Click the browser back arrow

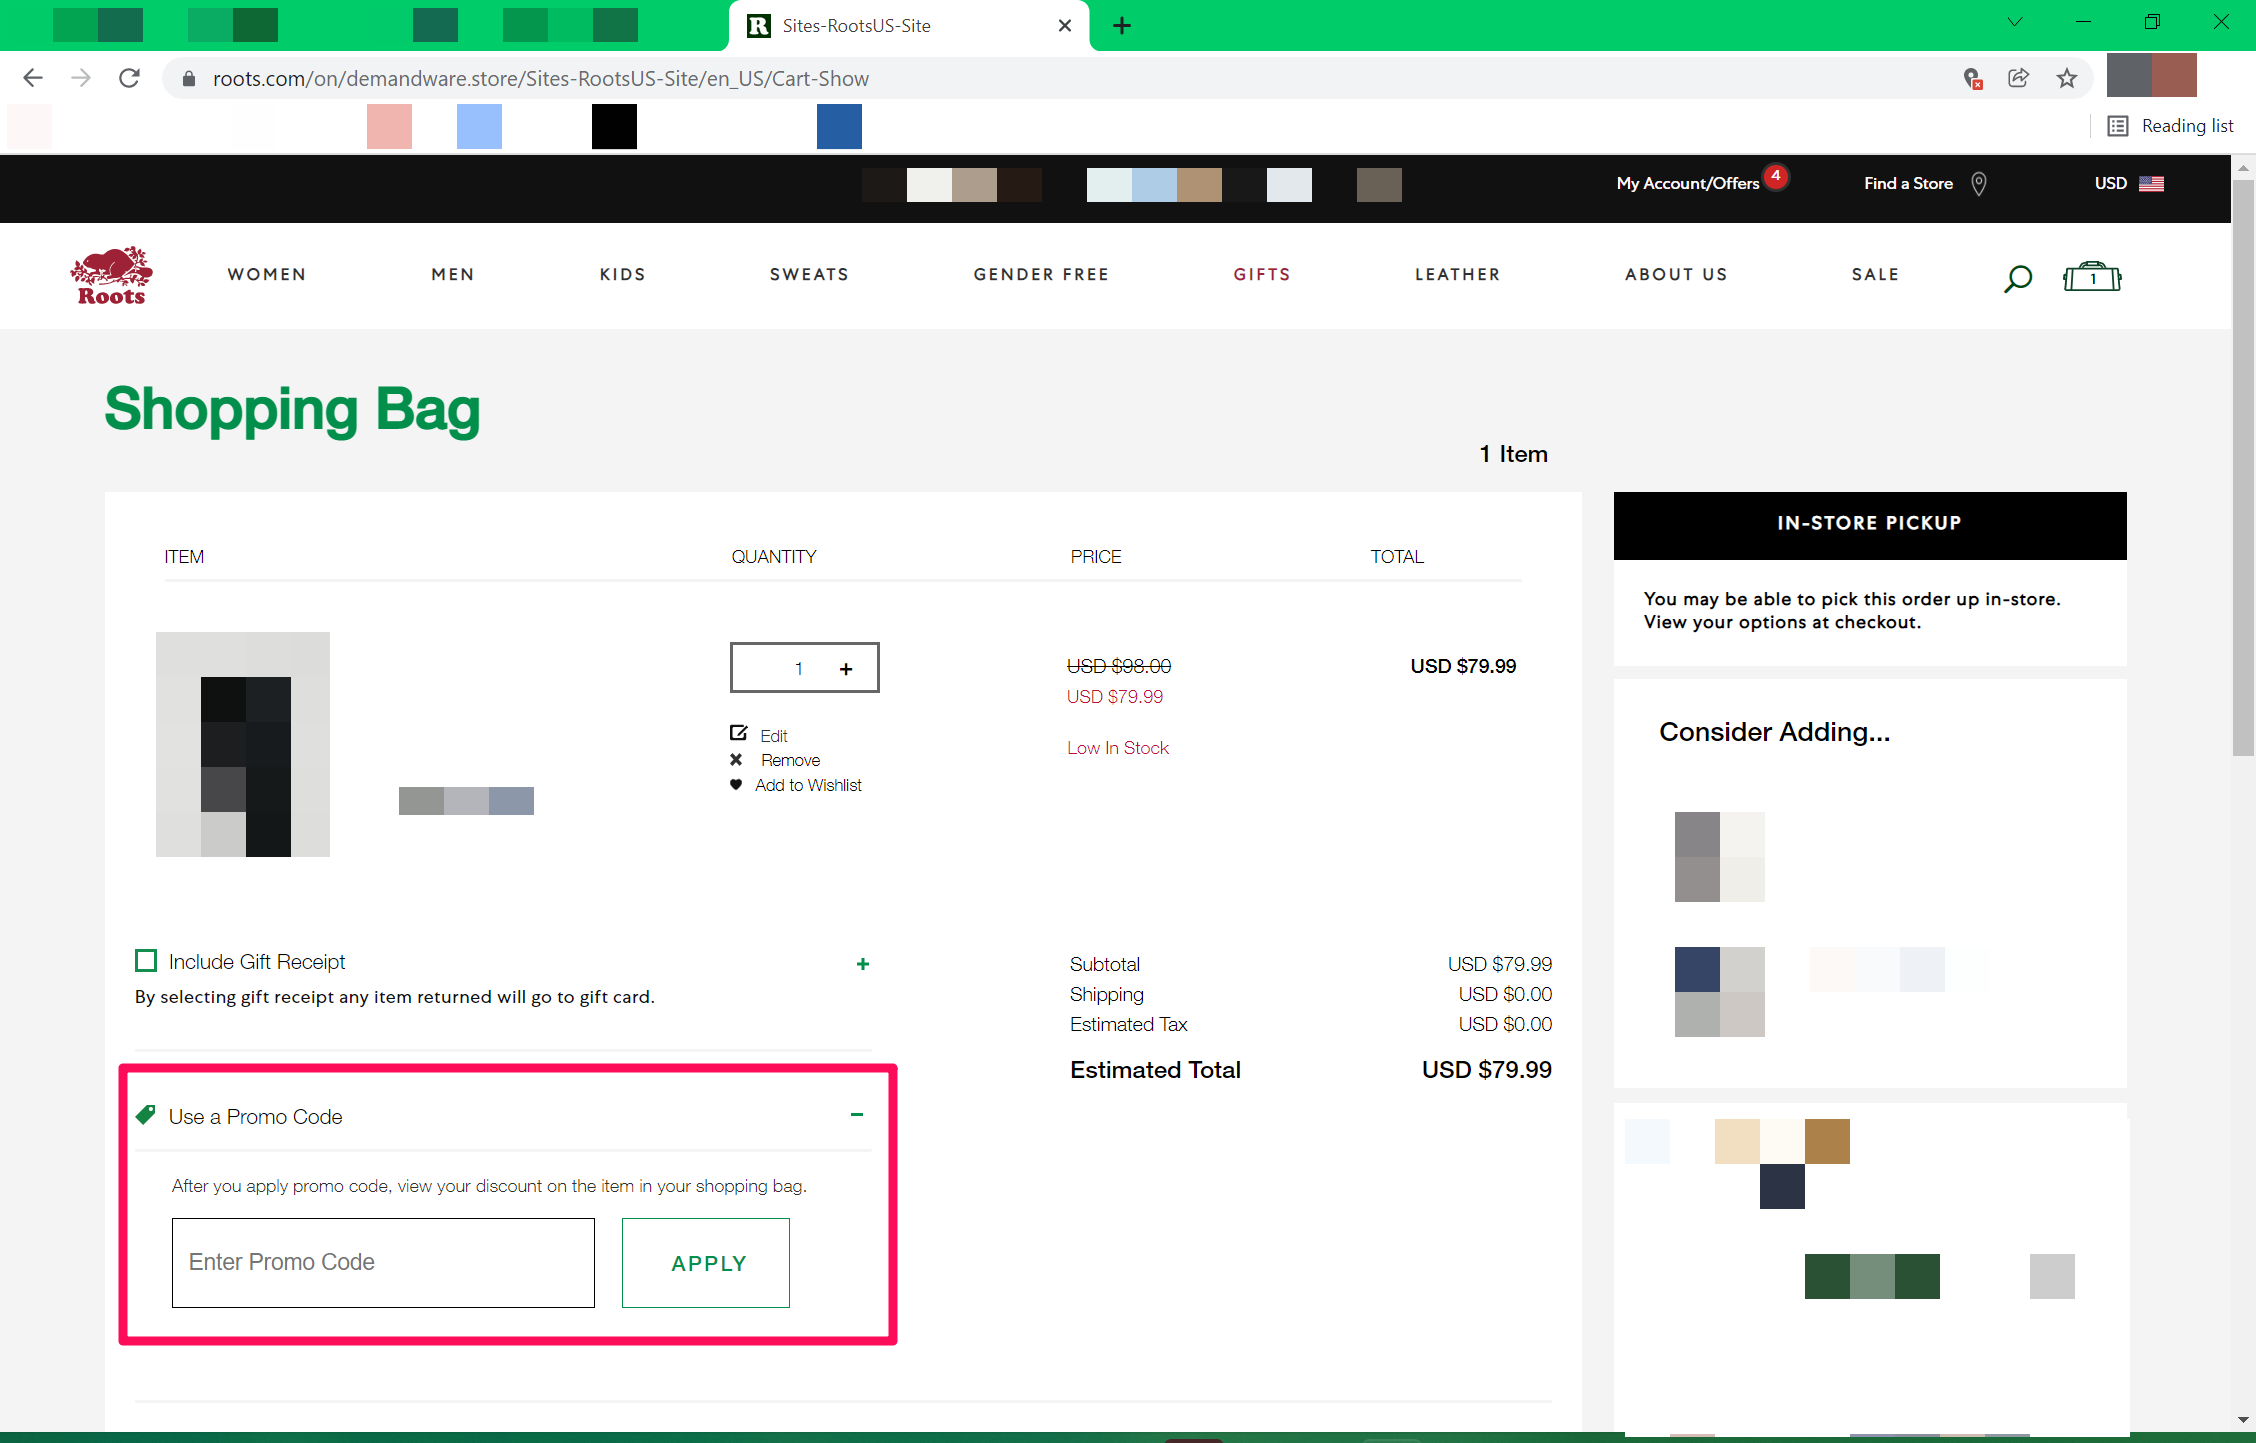coord(32,78)
